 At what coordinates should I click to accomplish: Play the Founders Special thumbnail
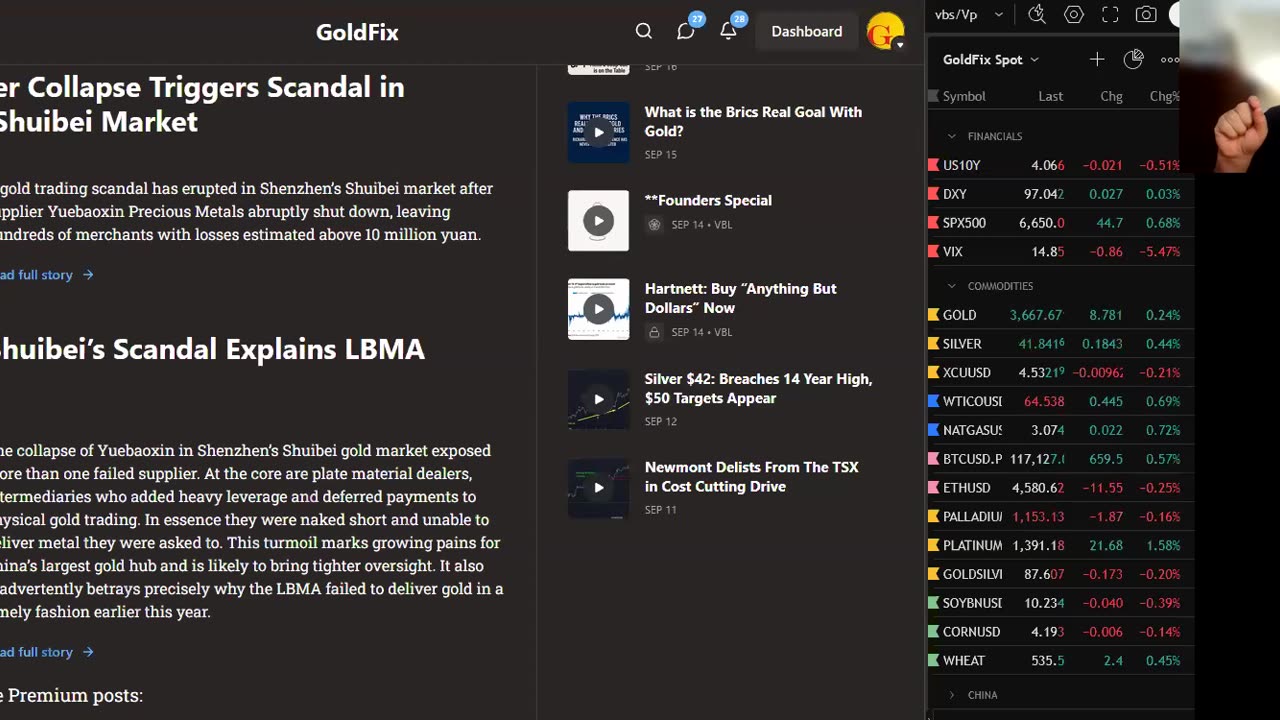point(599,220)
